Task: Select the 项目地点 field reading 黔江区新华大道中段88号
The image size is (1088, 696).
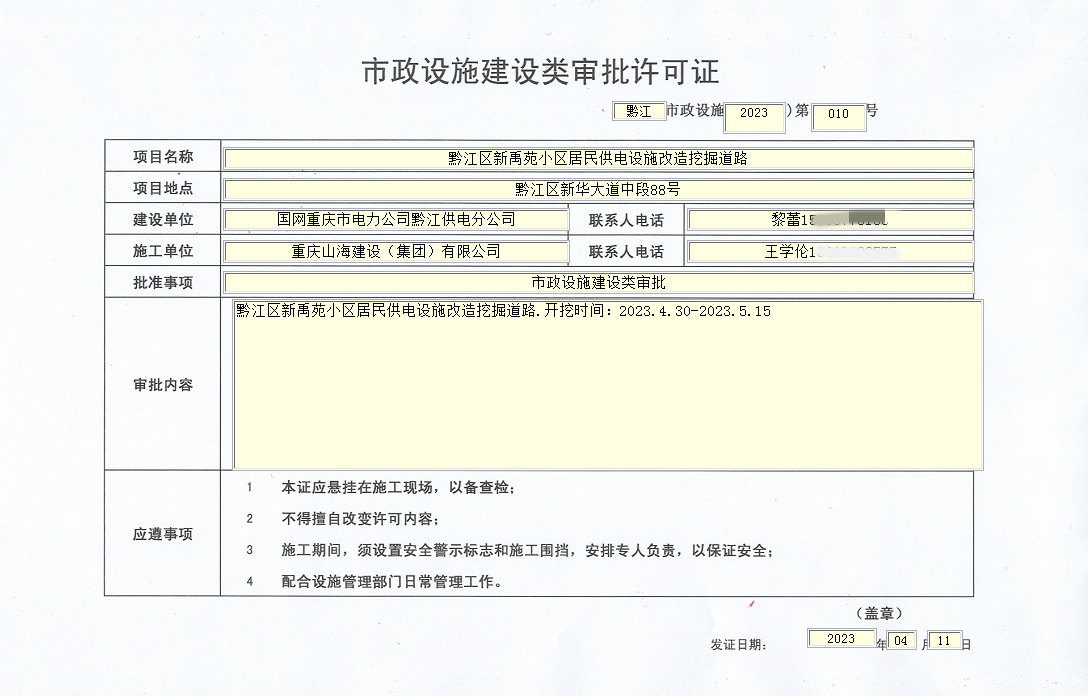Action: coord(598,190)
